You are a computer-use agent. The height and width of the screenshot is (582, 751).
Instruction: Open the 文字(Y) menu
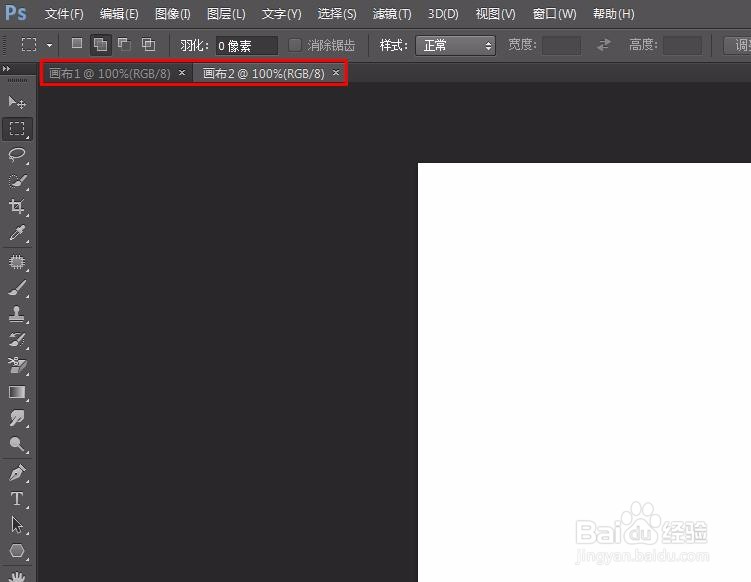(281, 14)
